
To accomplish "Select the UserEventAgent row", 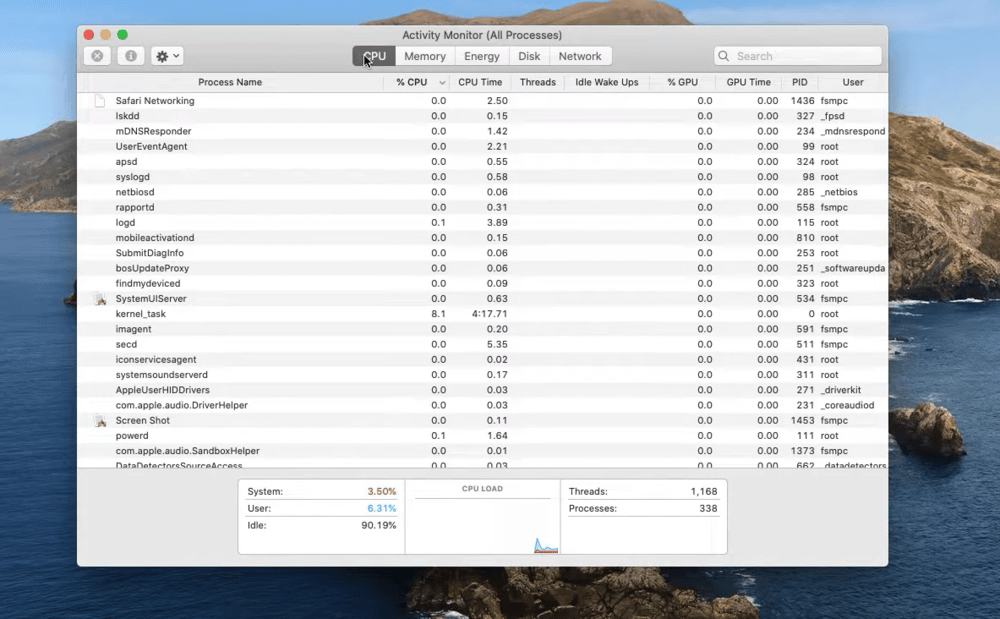I will [482, 147].
